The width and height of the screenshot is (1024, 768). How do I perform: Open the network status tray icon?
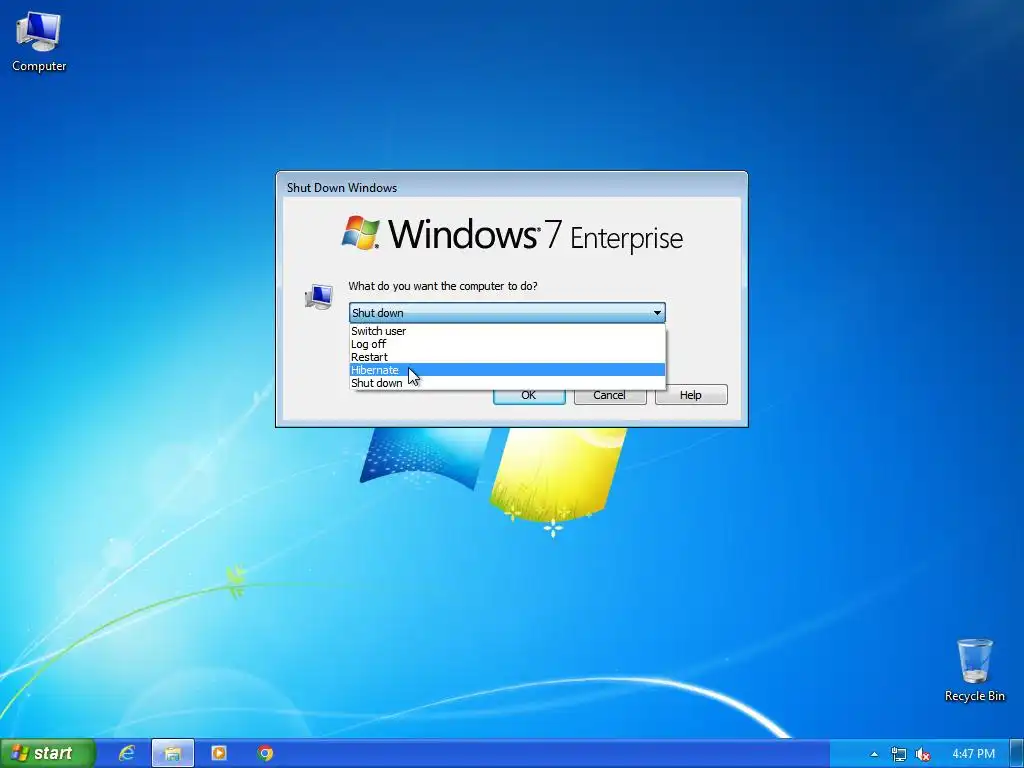click(x=899, y=754)
